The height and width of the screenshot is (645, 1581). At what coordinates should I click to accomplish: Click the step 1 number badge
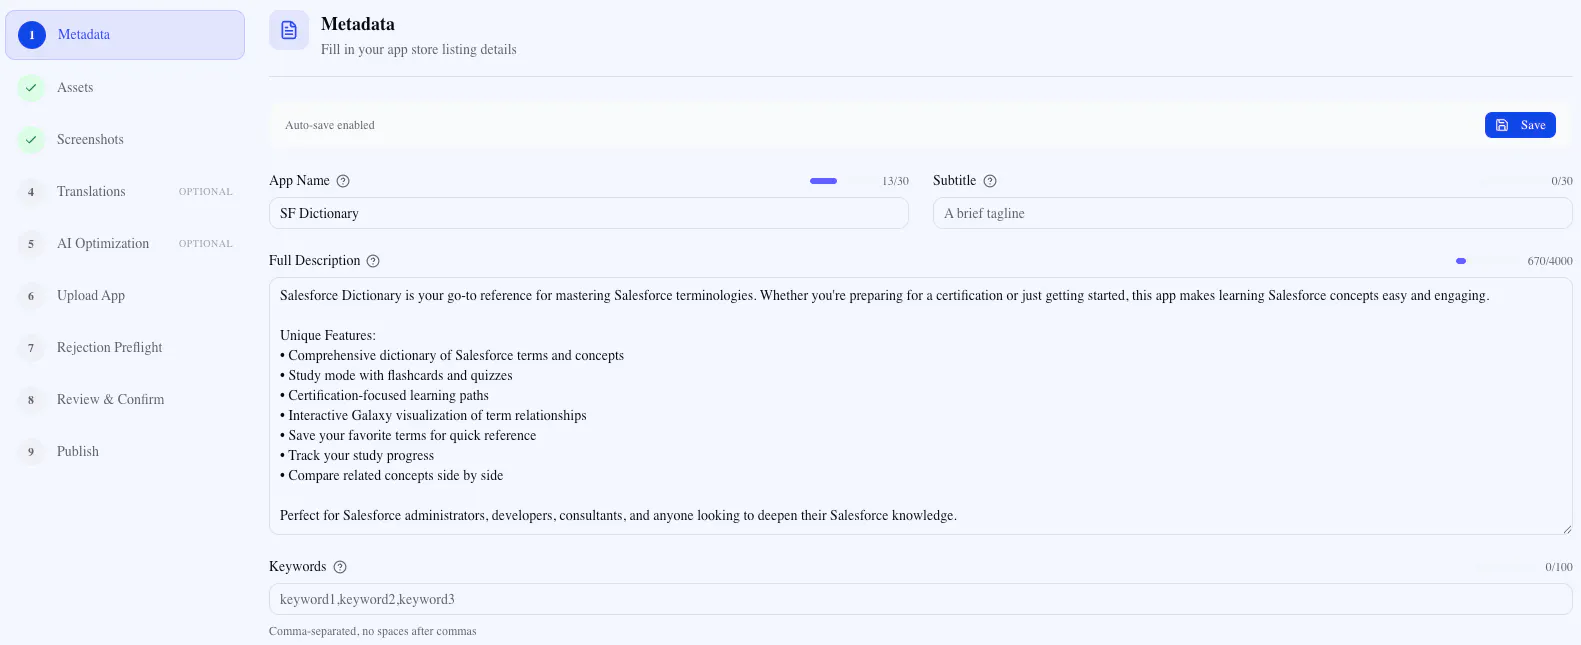click(x=31, y=35)
